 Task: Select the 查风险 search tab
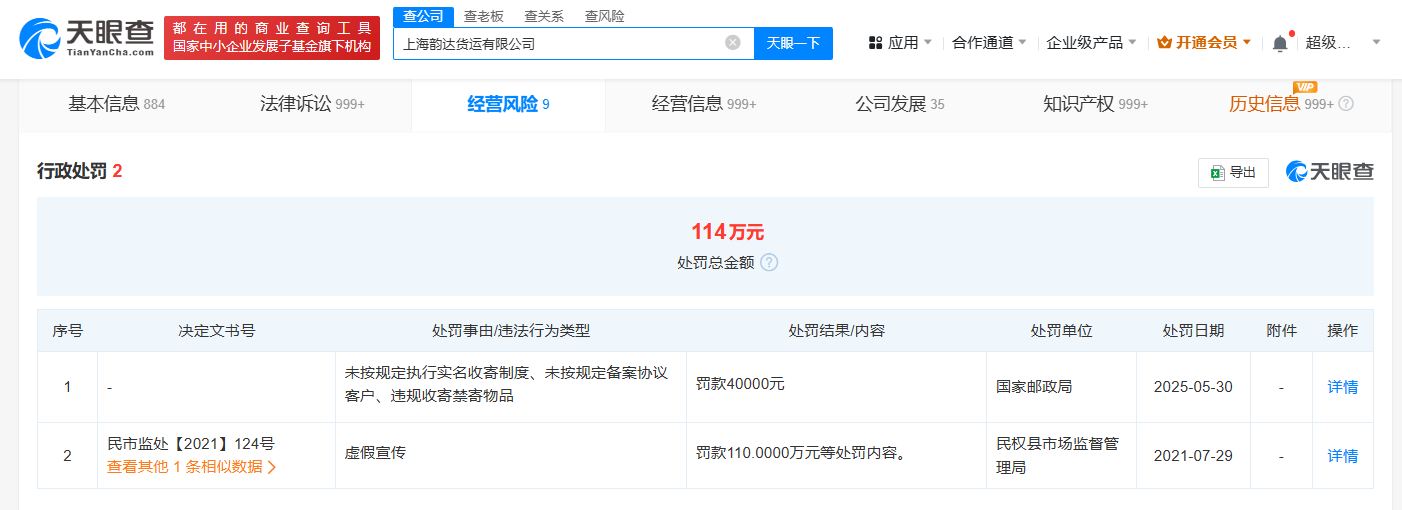[604, 16]
